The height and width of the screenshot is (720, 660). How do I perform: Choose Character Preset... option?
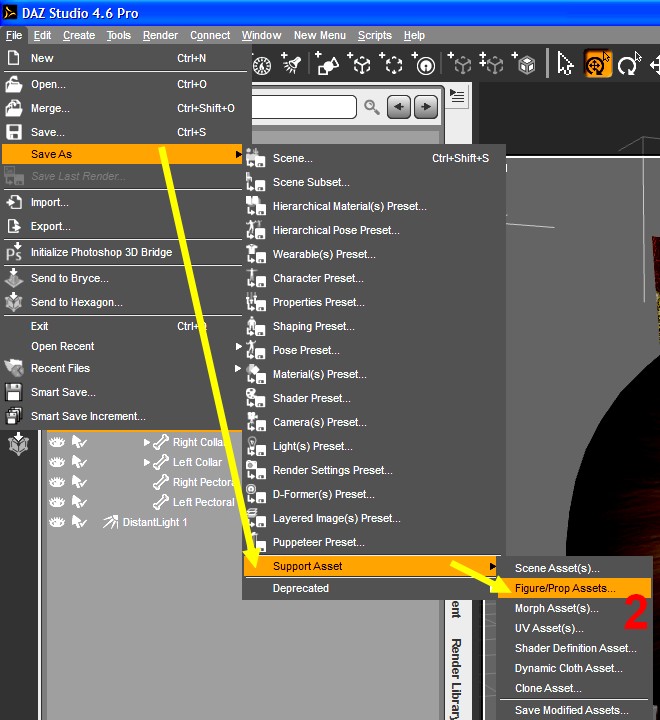pos(318,278)
